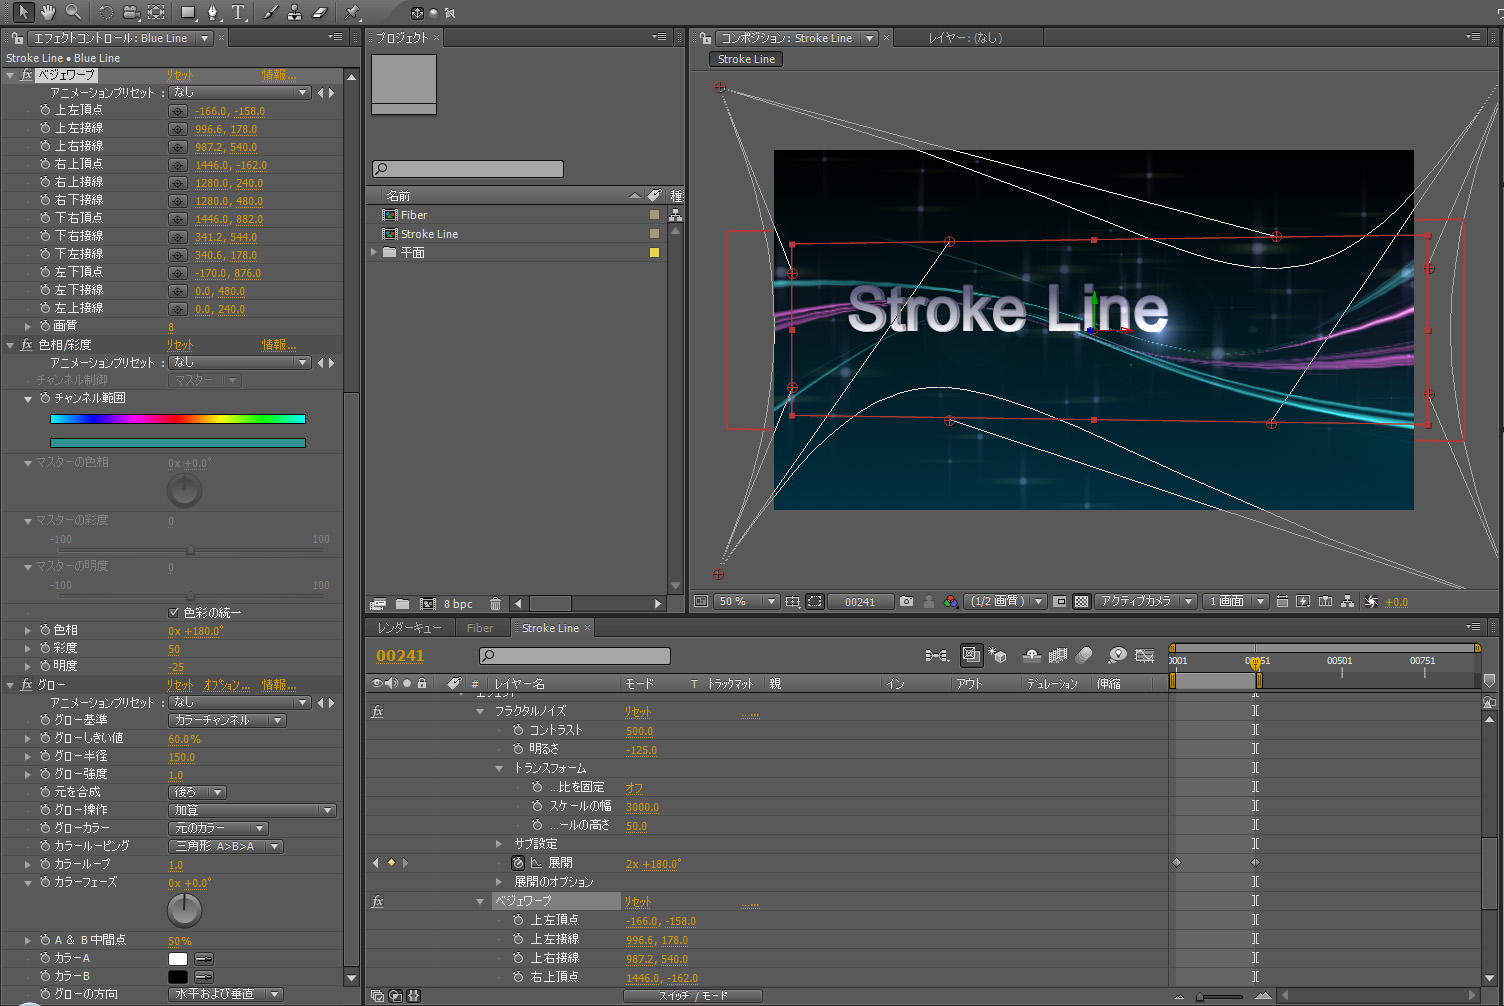This screenshot has width=1504, height=1006.
Task: Expand the 平面 folder in Project panel
Action: click(x=374, y=252)
